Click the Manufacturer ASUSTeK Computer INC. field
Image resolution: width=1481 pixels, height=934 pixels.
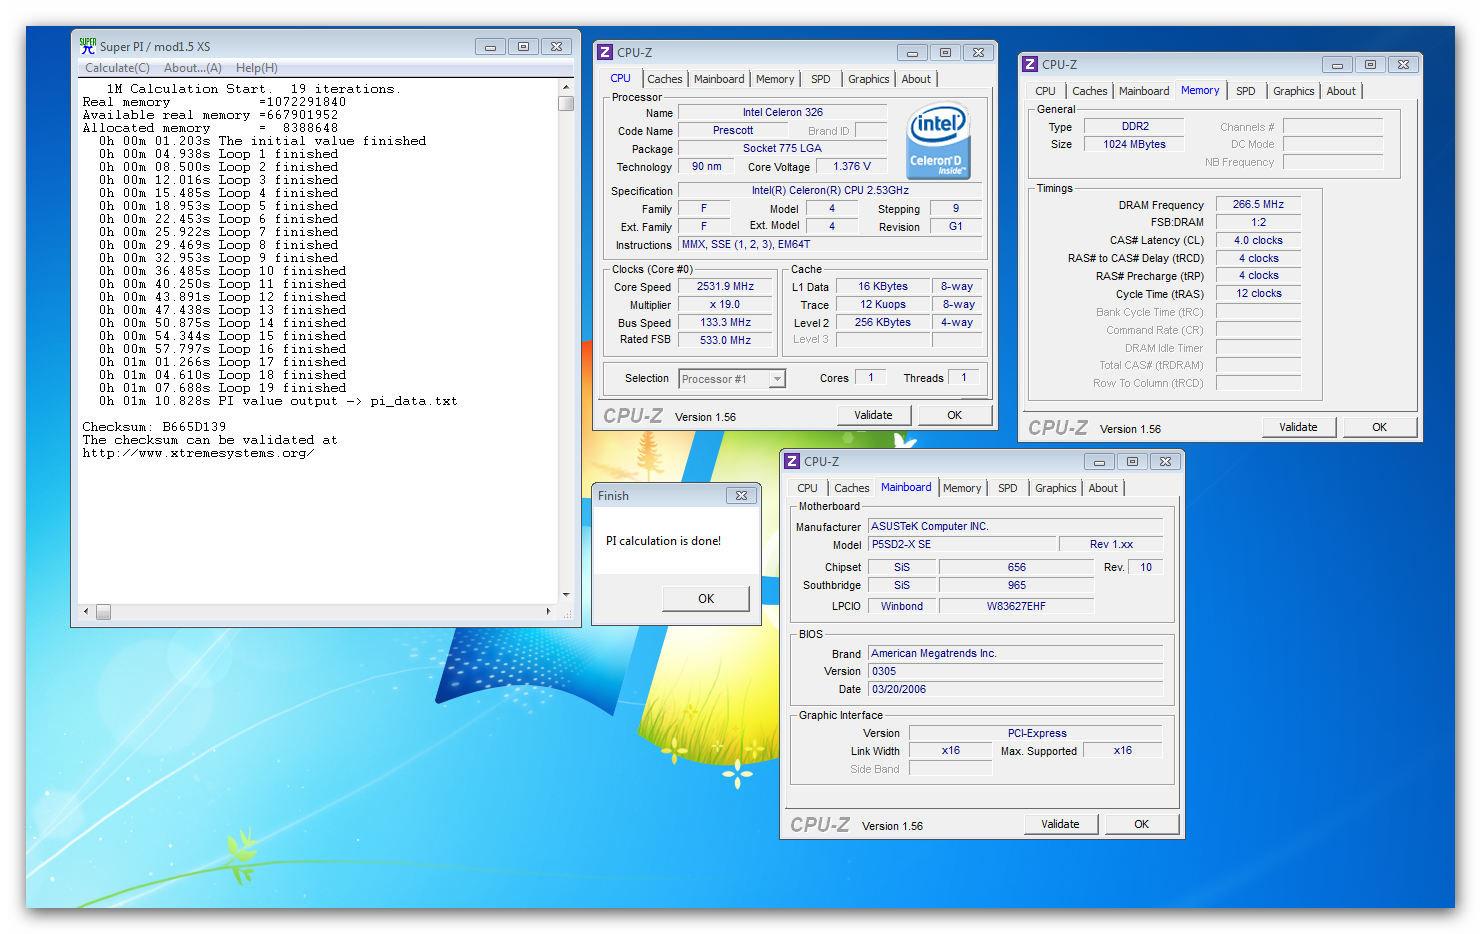point(1015,526)
